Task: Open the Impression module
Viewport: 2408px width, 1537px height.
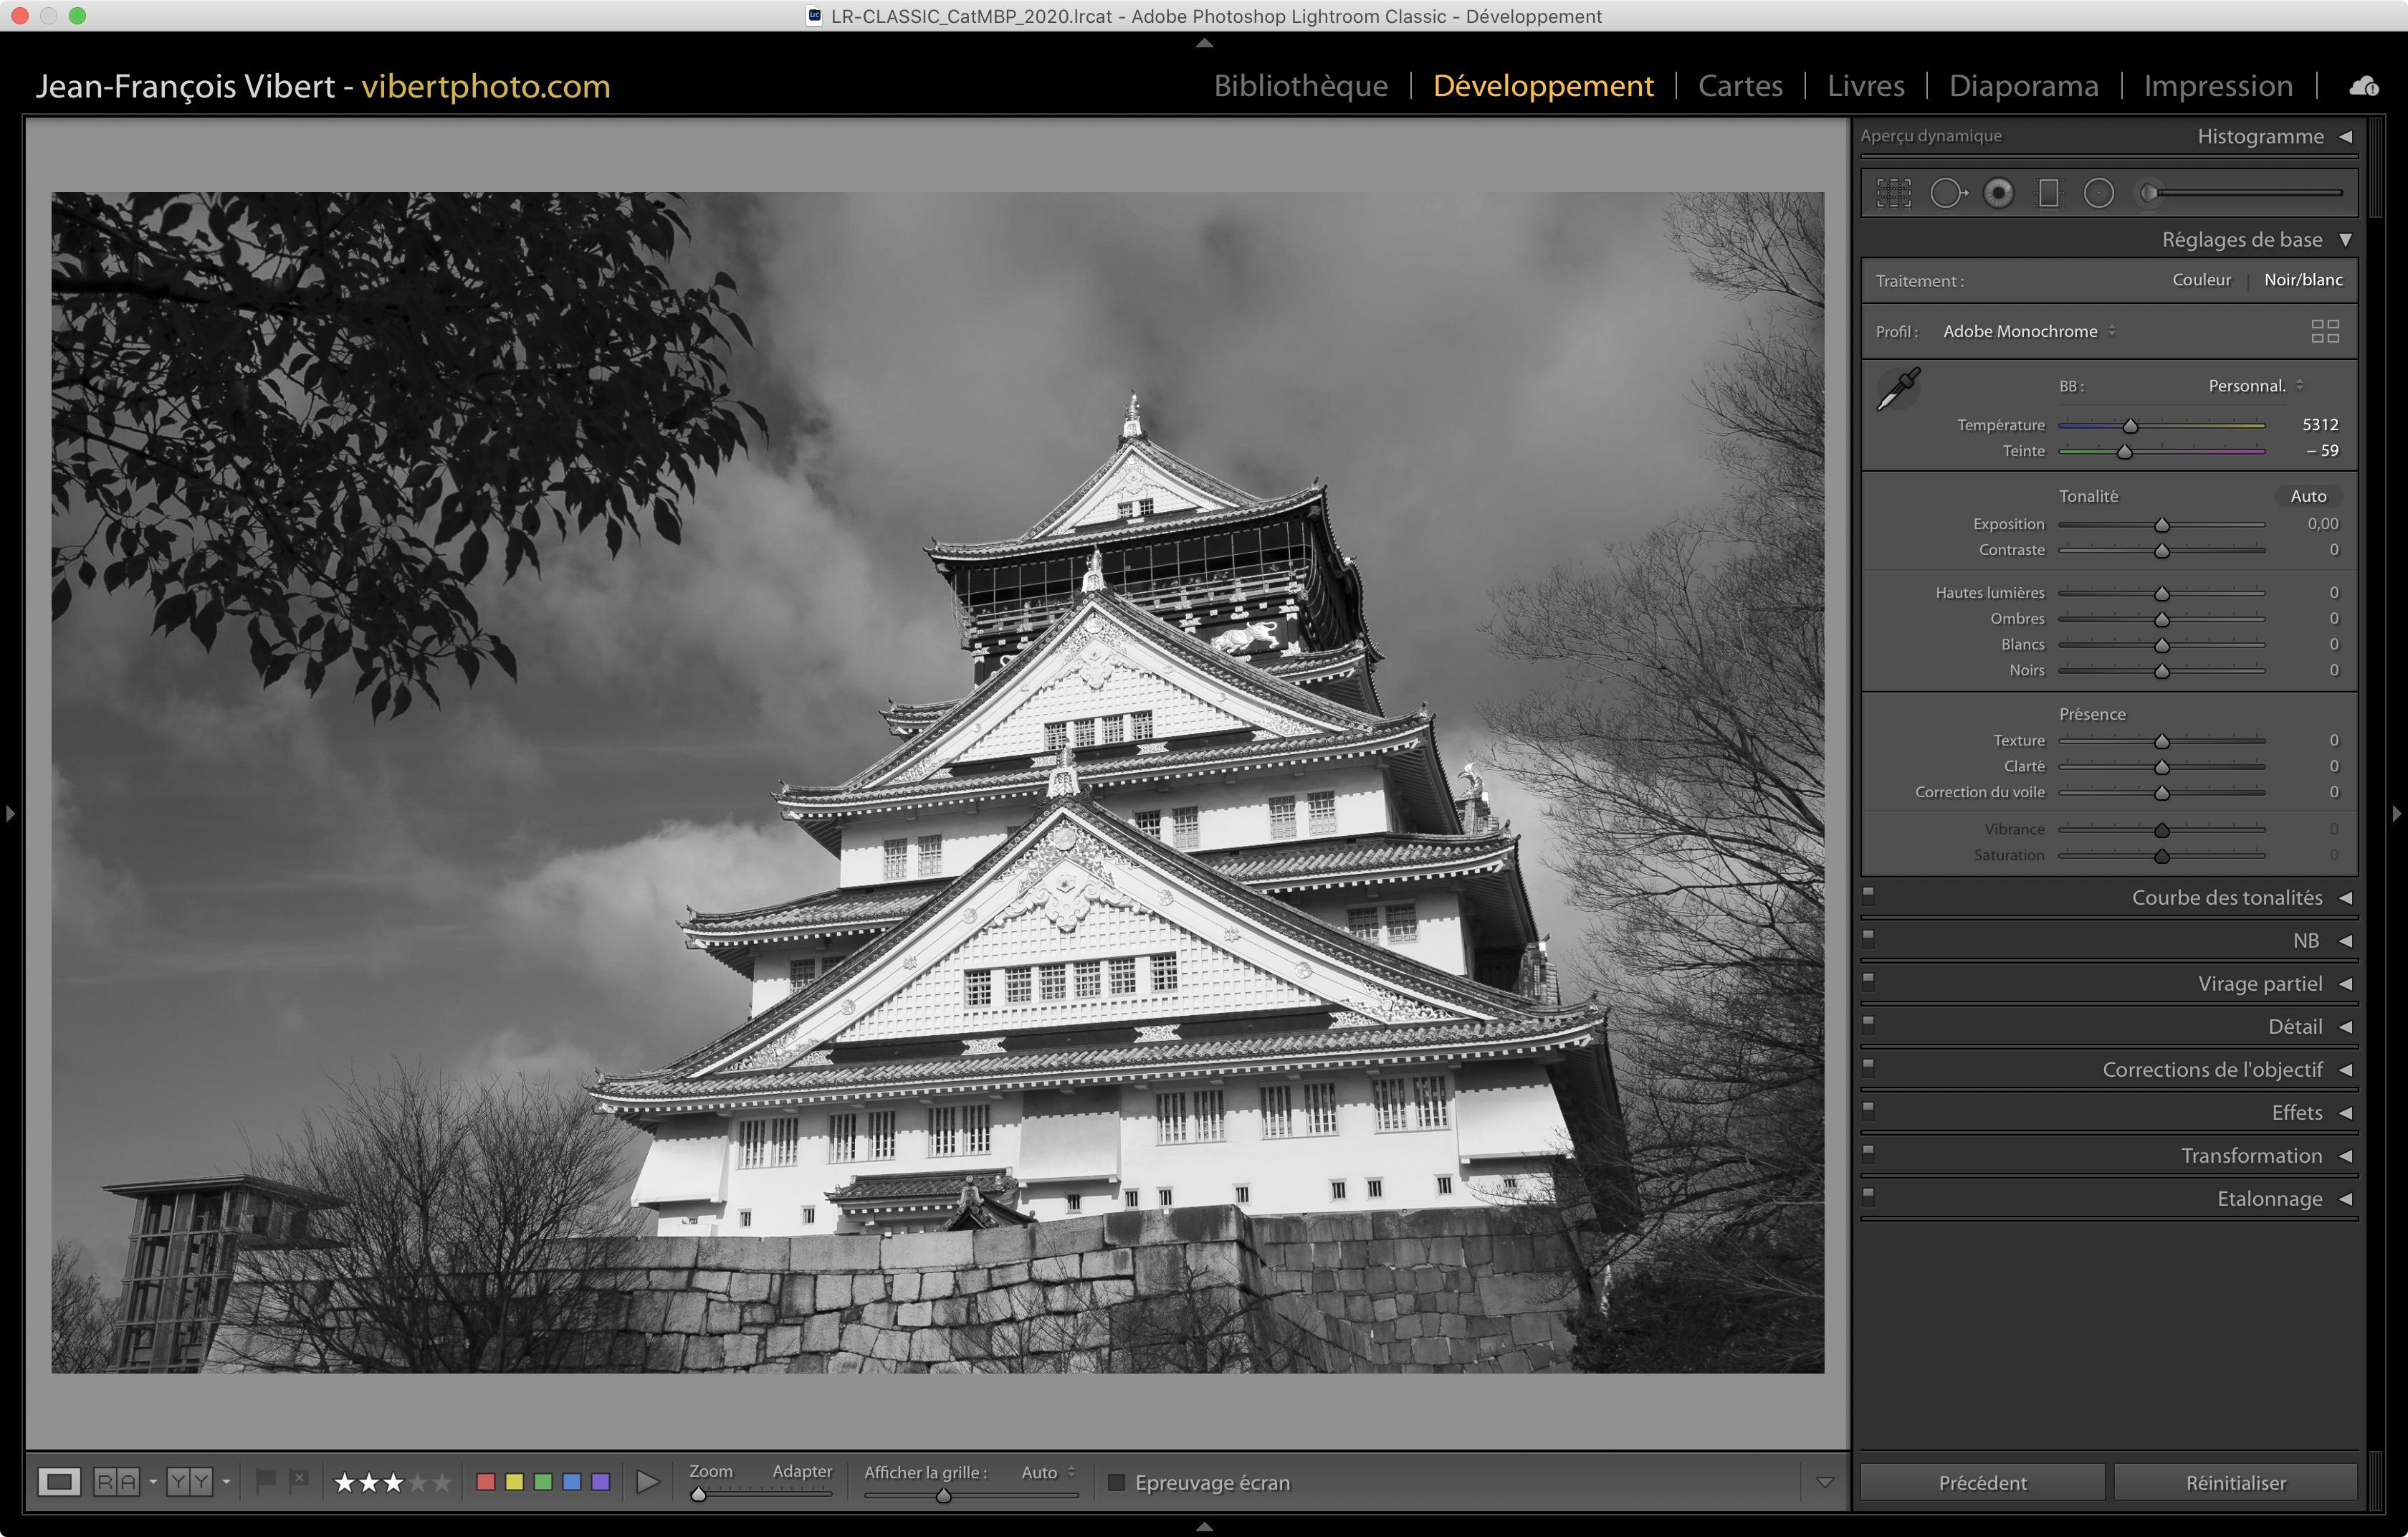Action: point(2217,86)
